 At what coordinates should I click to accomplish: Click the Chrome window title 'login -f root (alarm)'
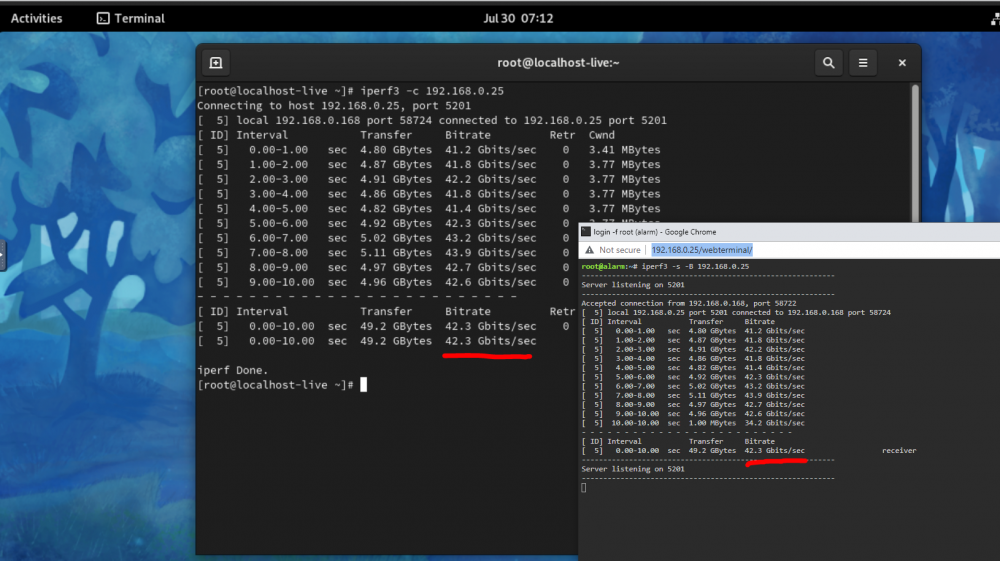click(x=654, y=232)
